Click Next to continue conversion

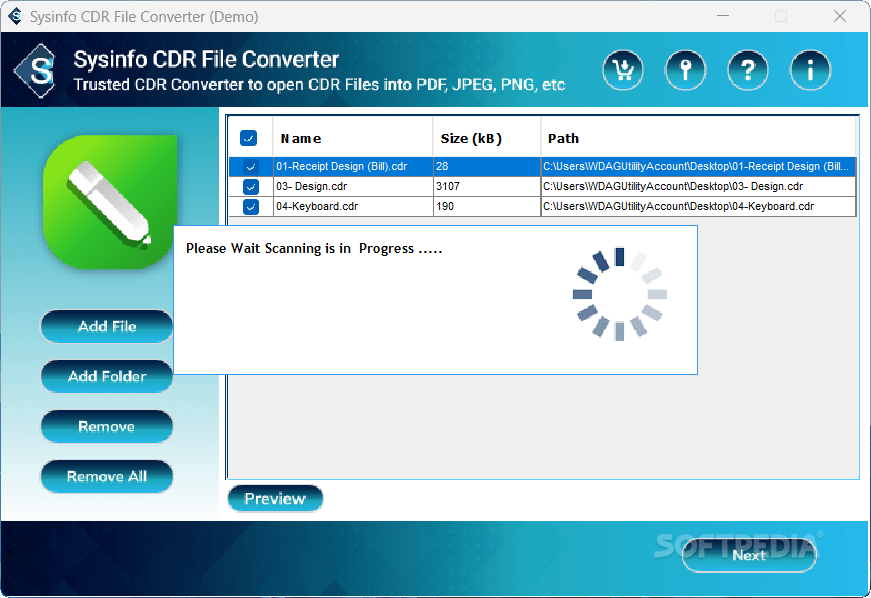pyautogui.click(x=749, y=555)
